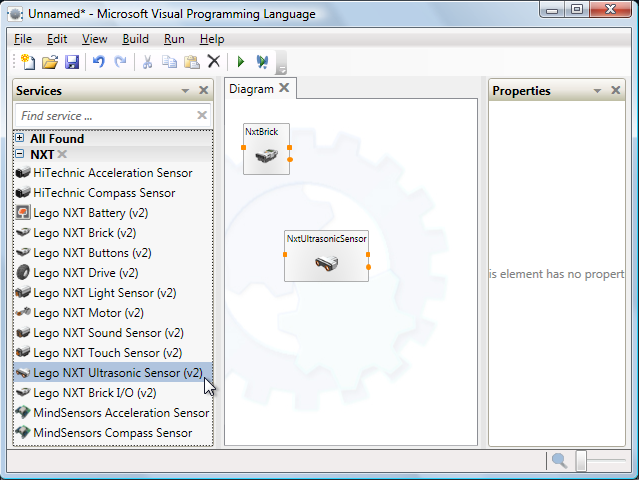
Task: Select HiTechnic Compass Sensor service
Action: coord(113,193)
